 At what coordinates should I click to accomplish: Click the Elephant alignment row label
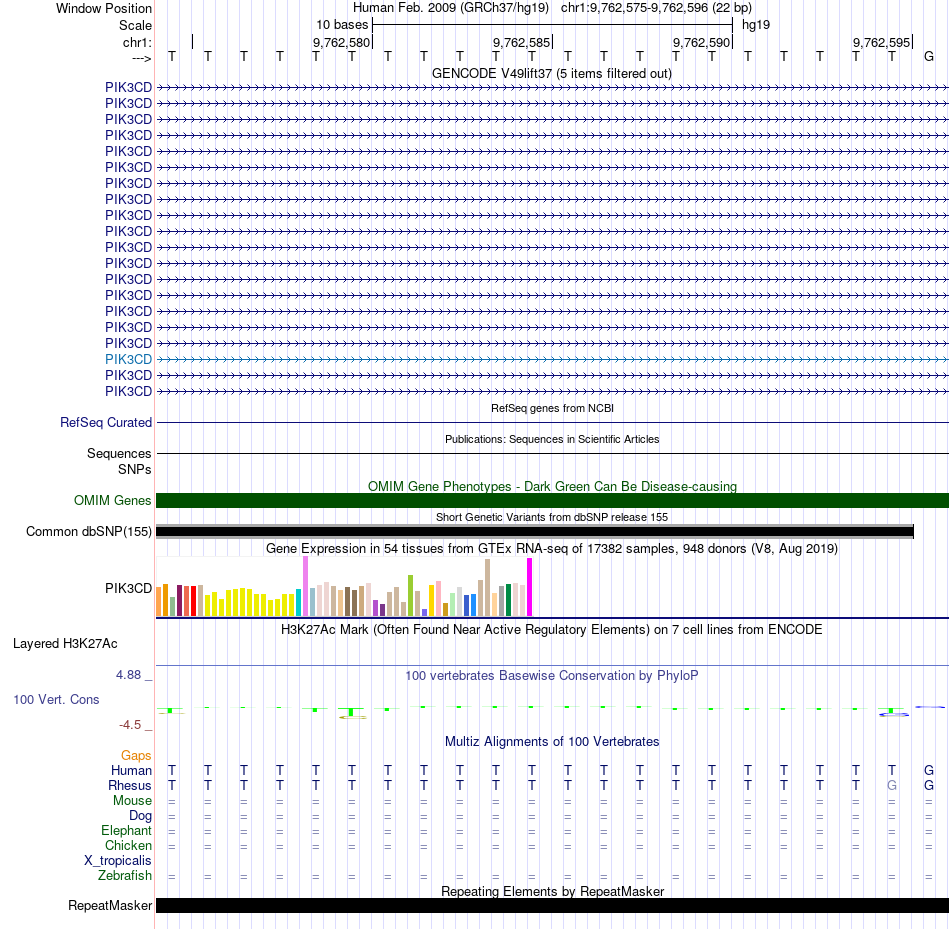pos(127,831)
